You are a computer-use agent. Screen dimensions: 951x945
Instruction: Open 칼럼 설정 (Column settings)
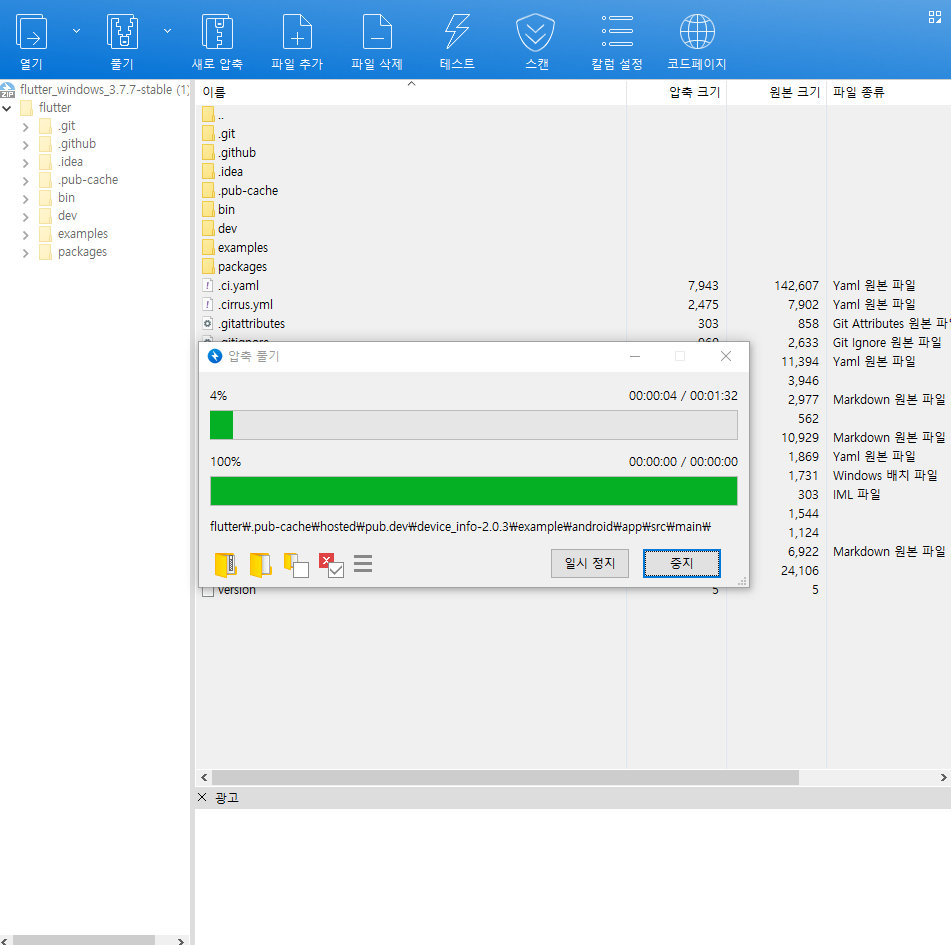click(x=617, y=32)
